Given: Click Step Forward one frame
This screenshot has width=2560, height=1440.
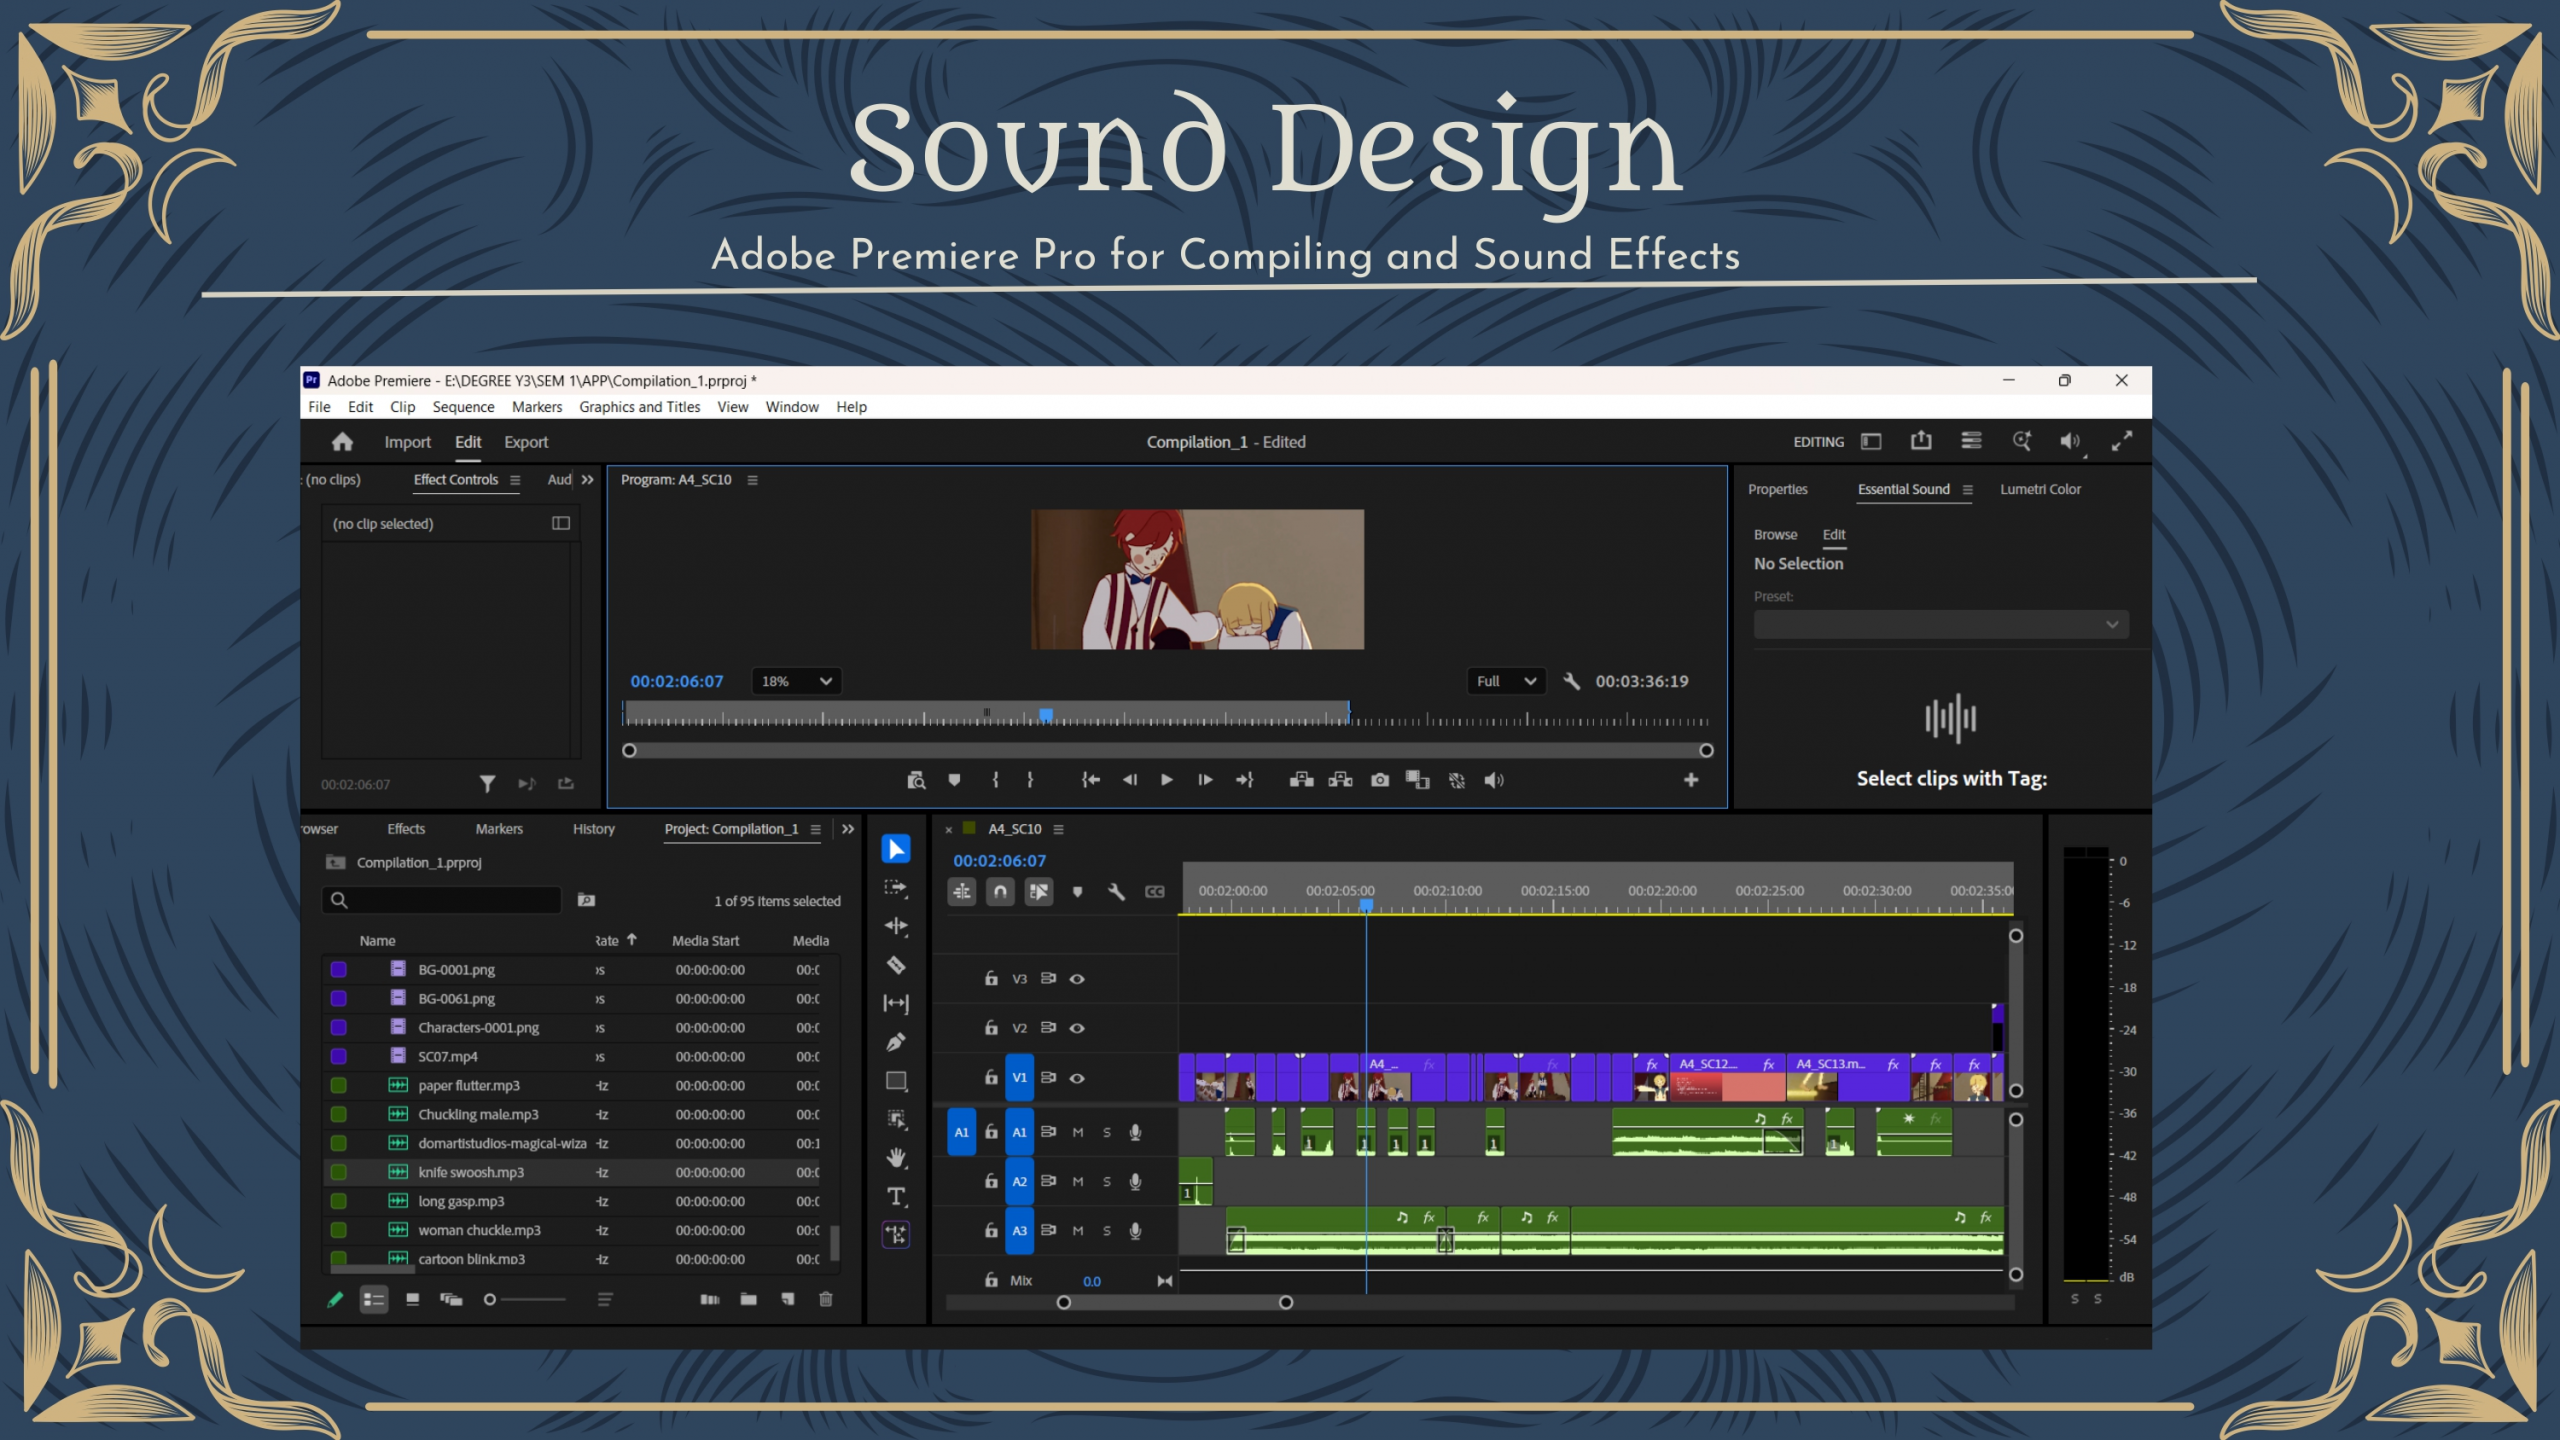Looking at the screenshot, I should [x=1205, y=780].
